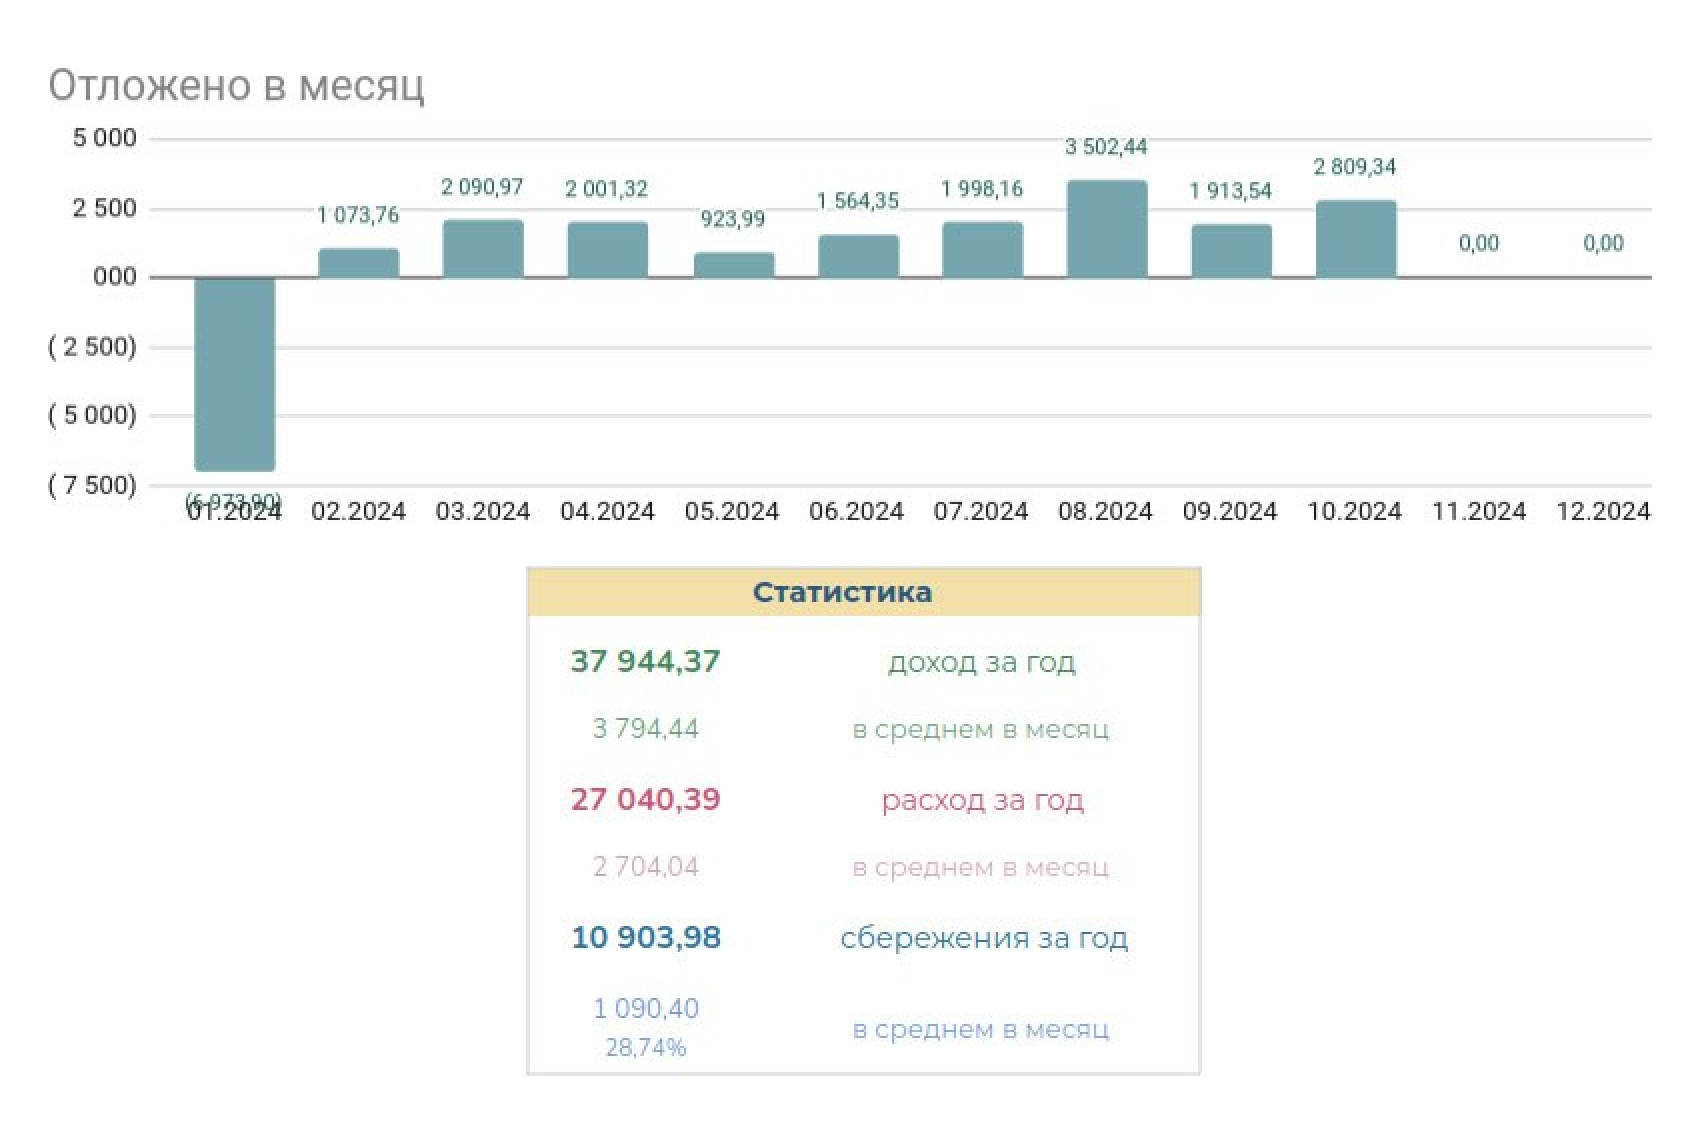Click data label 2 809,34
Screen dimensions: 1700x1146
1355,167
